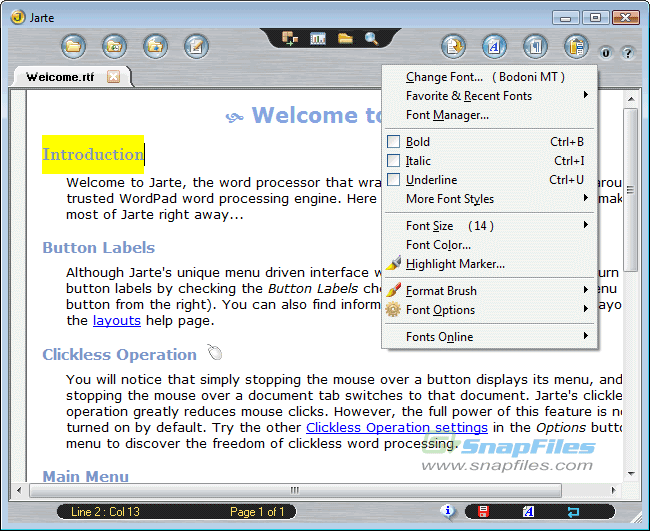Click the small round question mark help button

pyautogui.click(x=628, y=53)
